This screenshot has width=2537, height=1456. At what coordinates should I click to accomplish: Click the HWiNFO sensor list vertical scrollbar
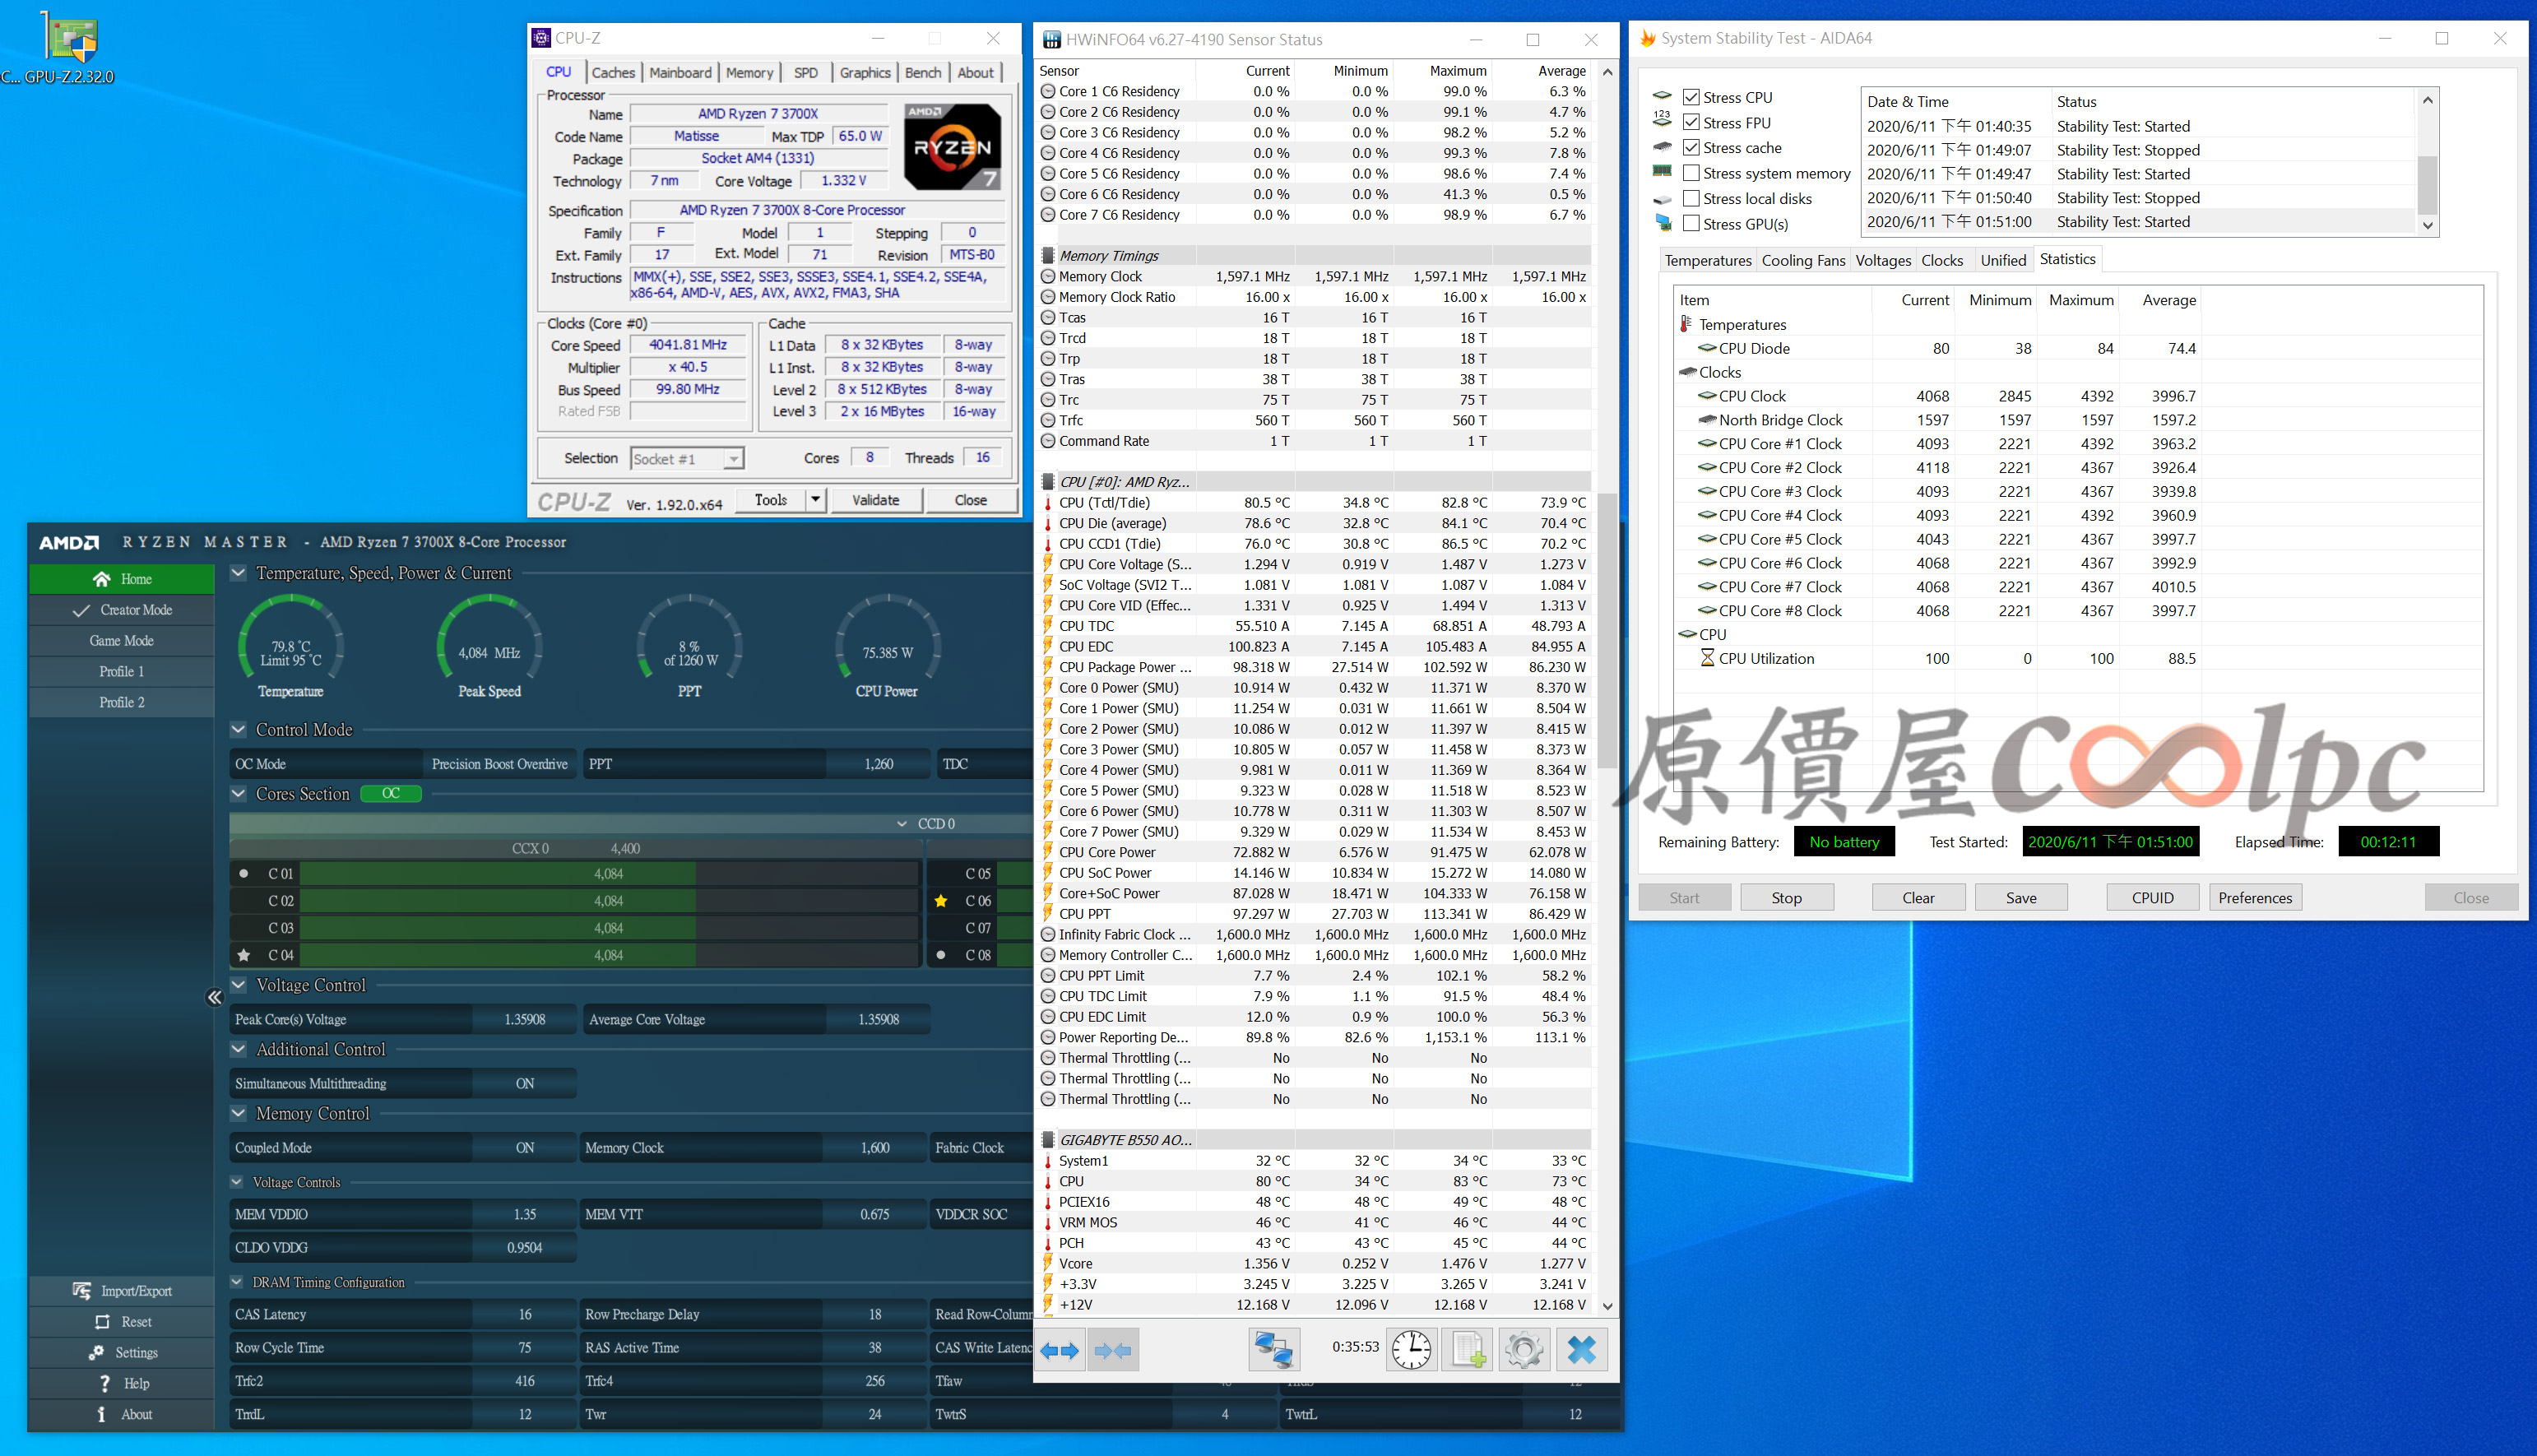click(1607, 630)
